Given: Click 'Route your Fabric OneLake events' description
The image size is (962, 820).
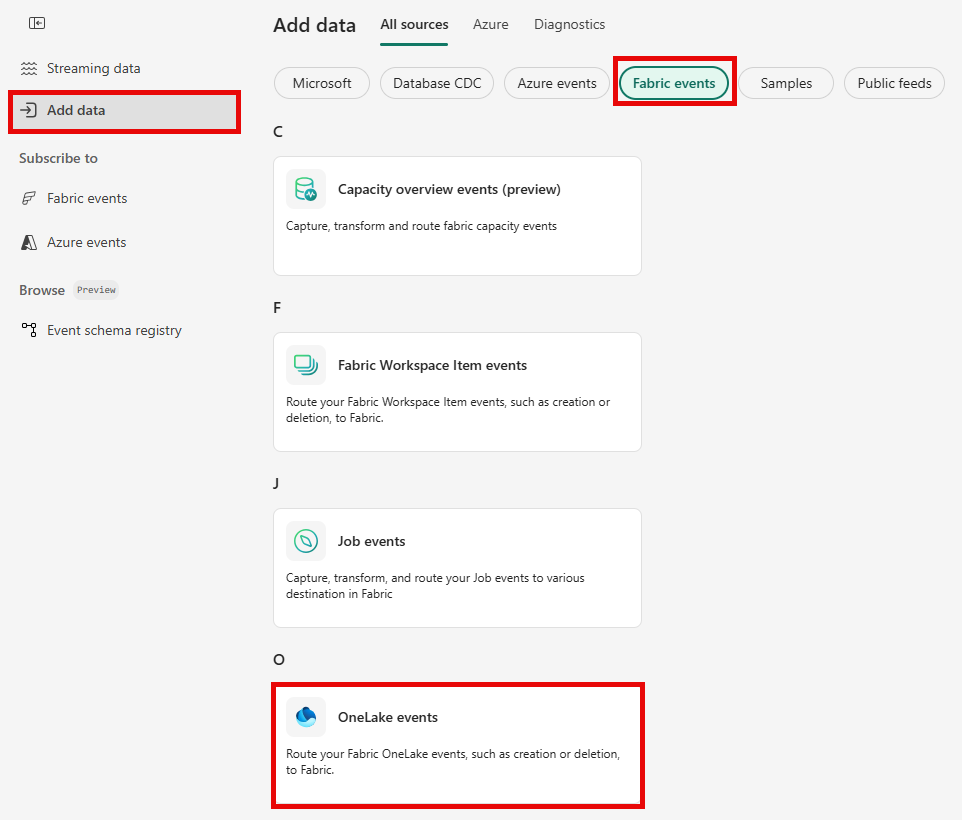Looking at the screenshot, I should 453,762.
